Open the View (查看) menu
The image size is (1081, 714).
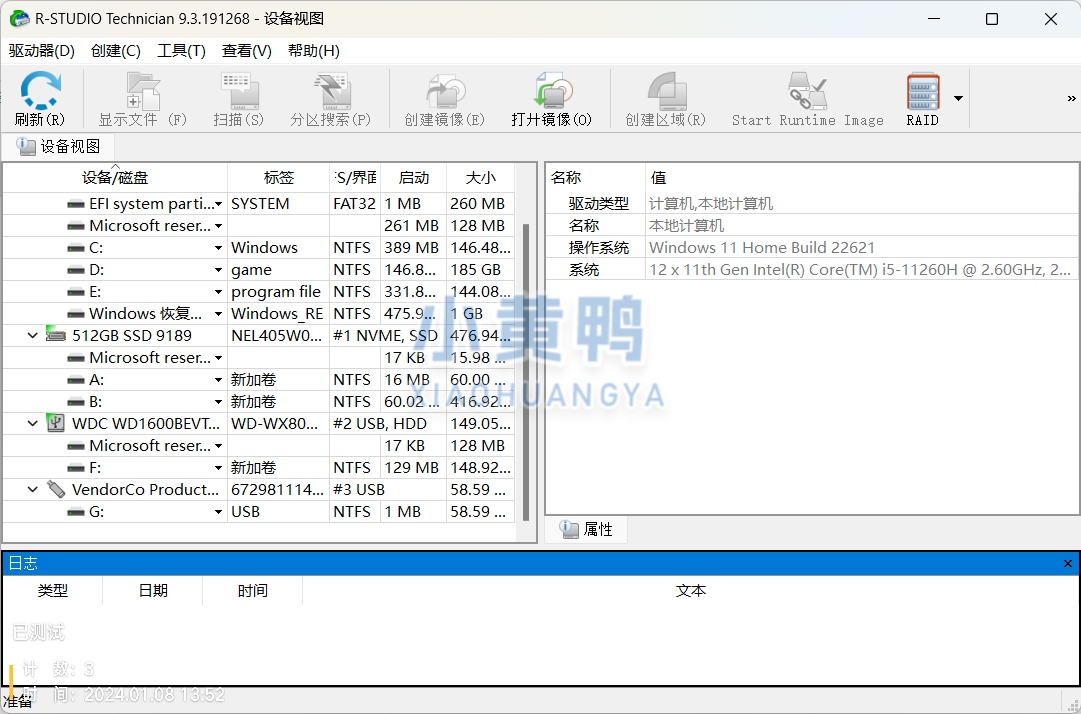247,51
